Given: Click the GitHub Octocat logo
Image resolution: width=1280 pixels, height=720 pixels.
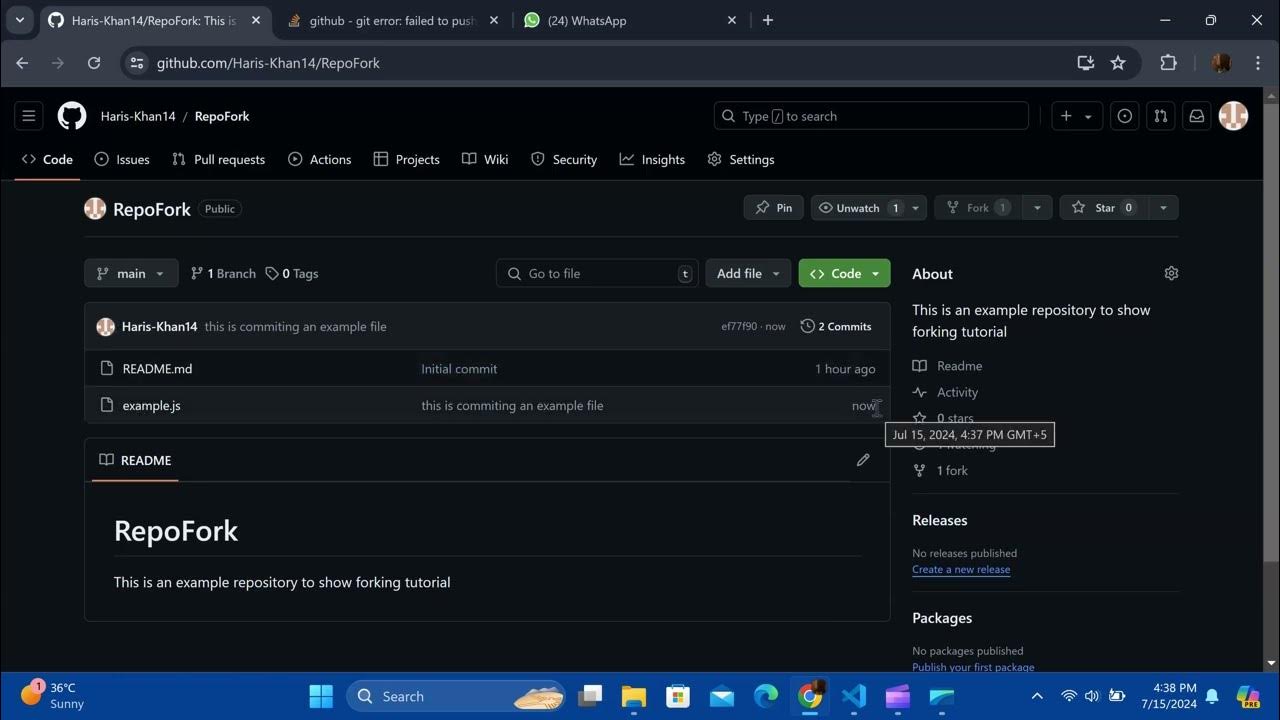Looking at the screenshot, I should (x=72, y=116).
